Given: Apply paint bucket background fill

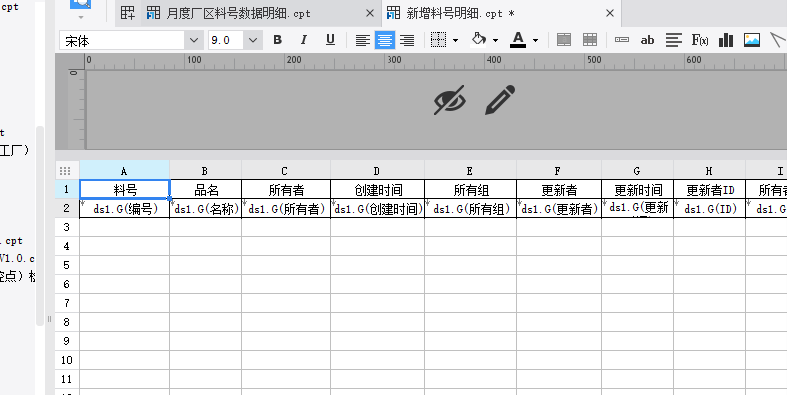Looking at the screenshot, I should pos(479,39).
